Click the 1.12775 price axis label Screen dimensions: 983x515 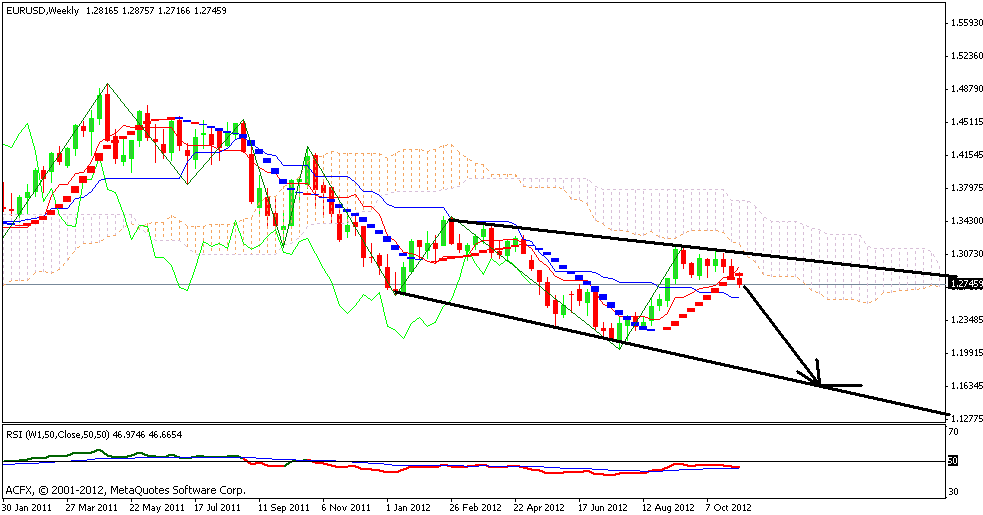[966, 418]
